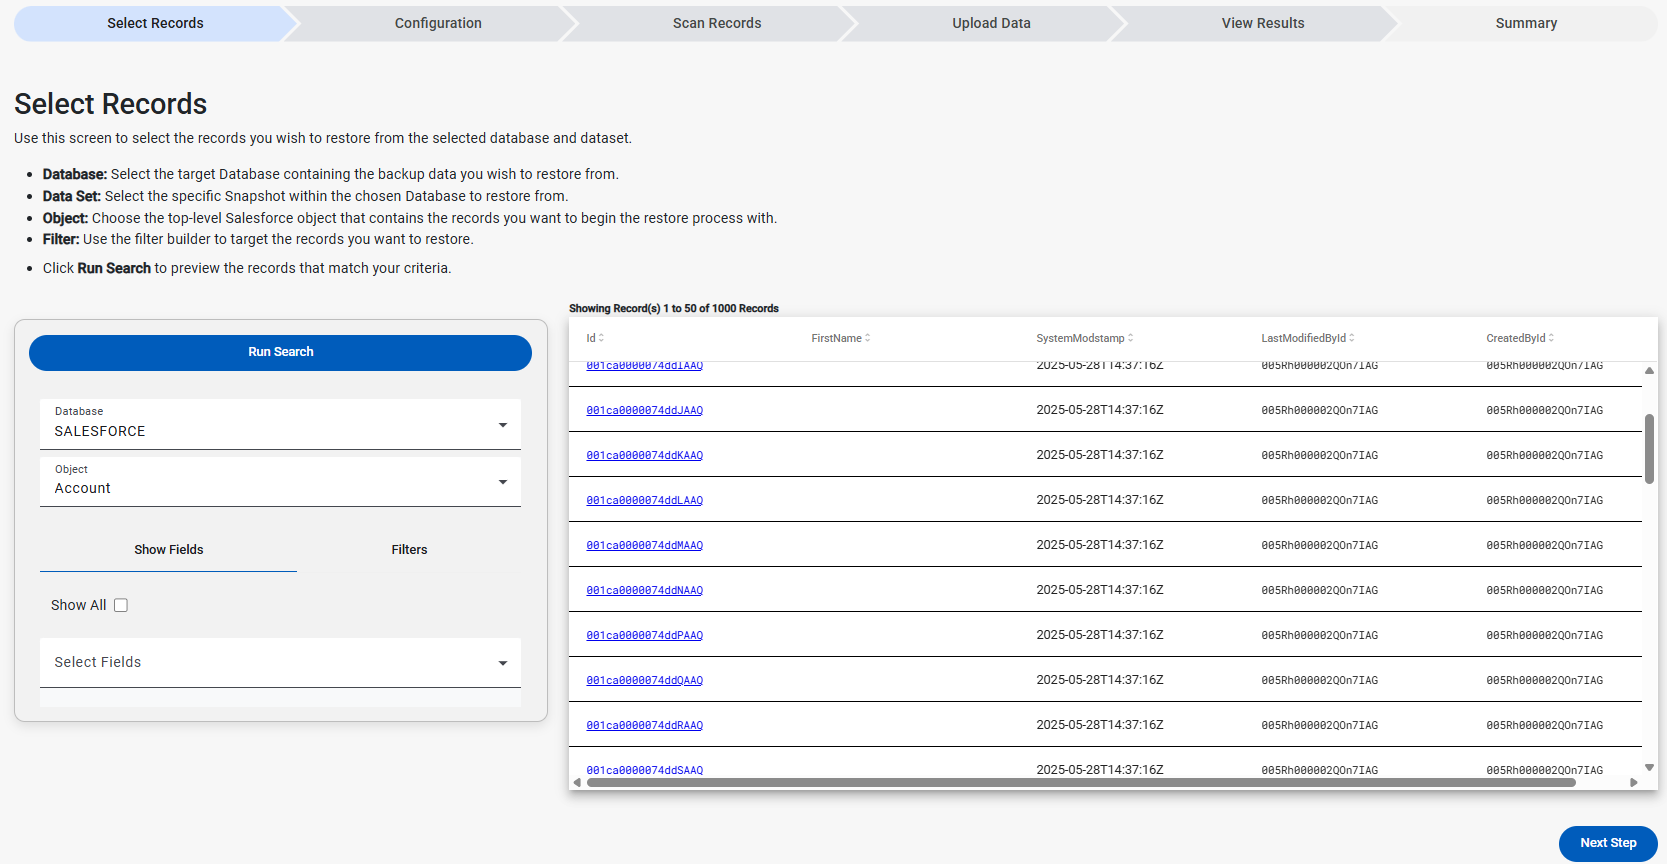The width and height of the screenshot is (1667, 864).
Task: Click the CreatedById column sort icon
Action: (x=1552, y=338)
